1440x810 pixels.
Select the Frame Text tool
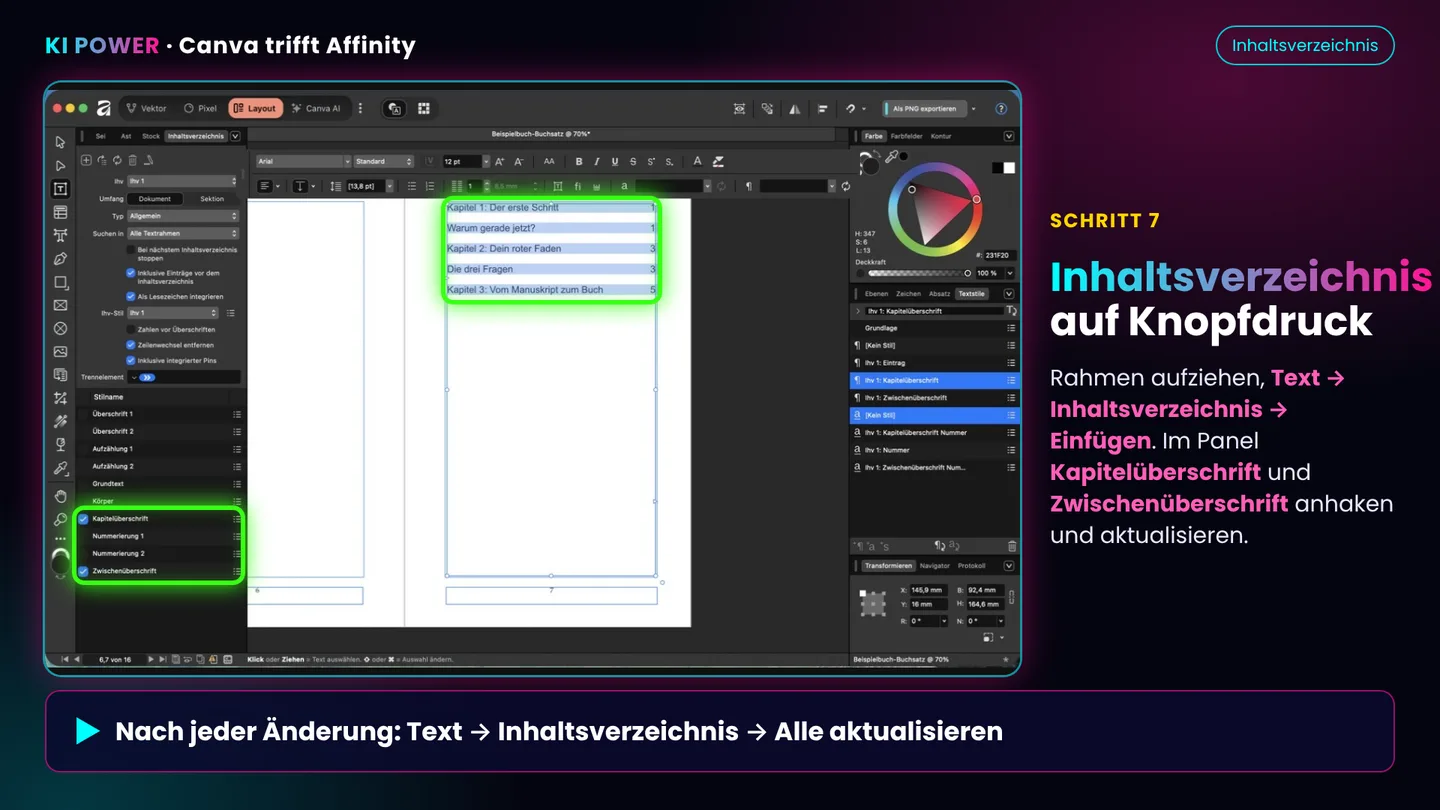[60, 189]
